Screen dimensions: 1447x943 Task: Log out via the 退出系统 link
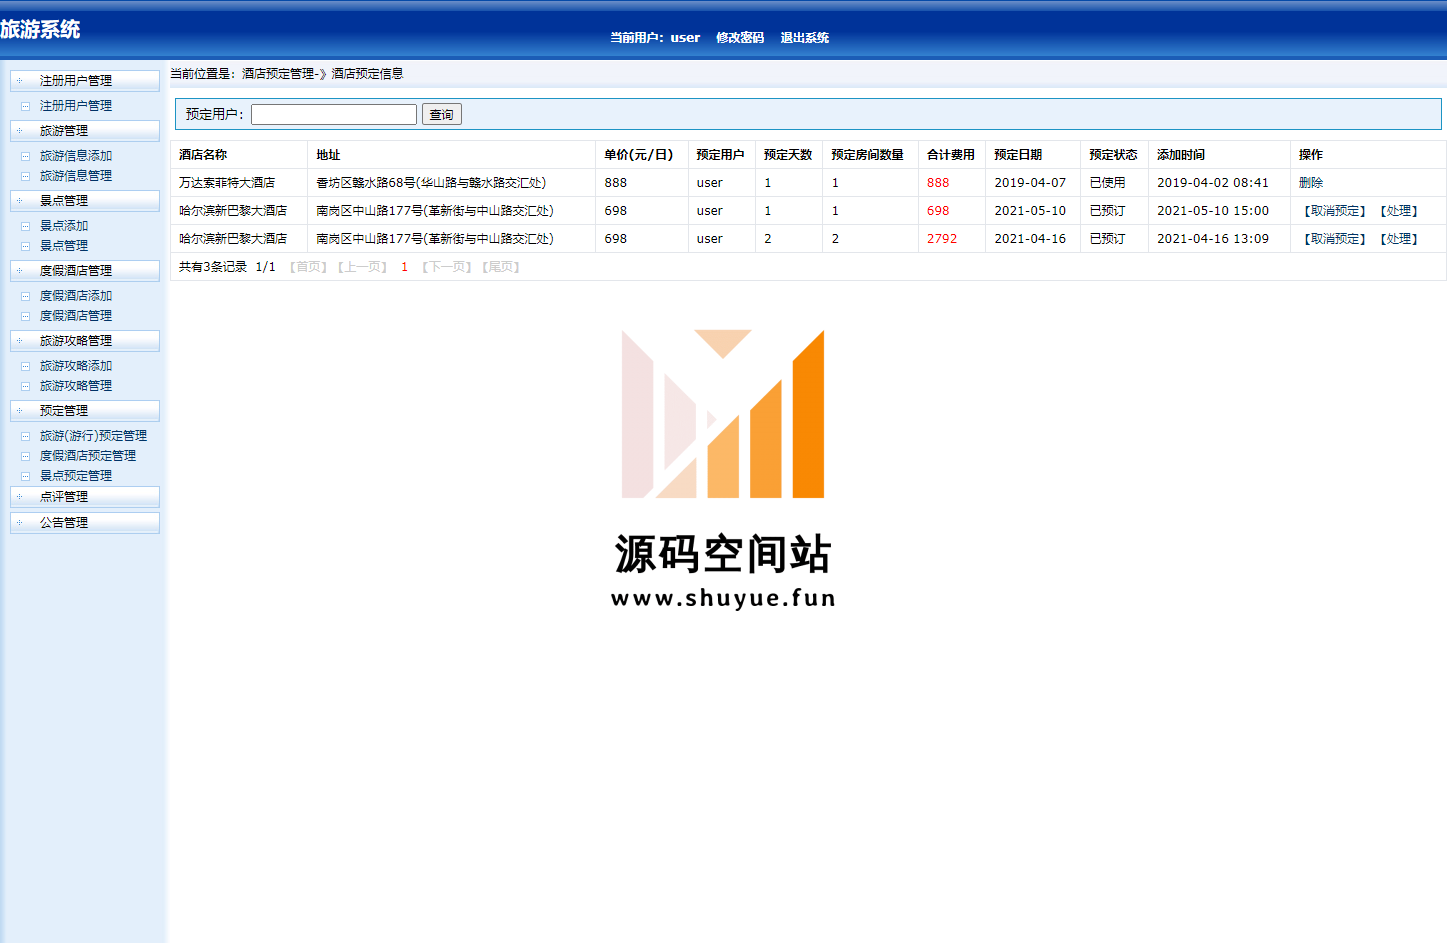pyautogui.click(x=805, y=38)
